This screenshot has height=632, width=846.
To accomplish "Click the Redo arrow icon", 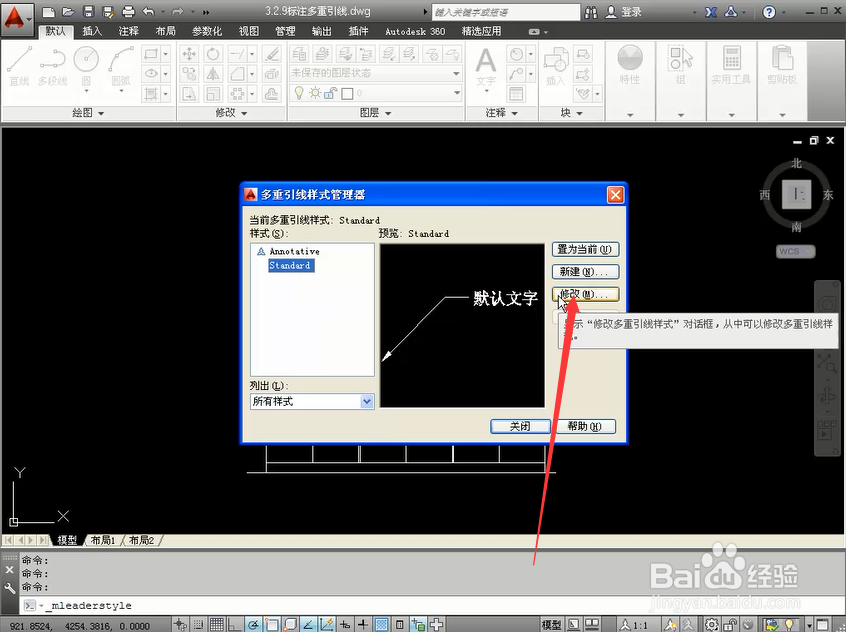I will point(178,11).
